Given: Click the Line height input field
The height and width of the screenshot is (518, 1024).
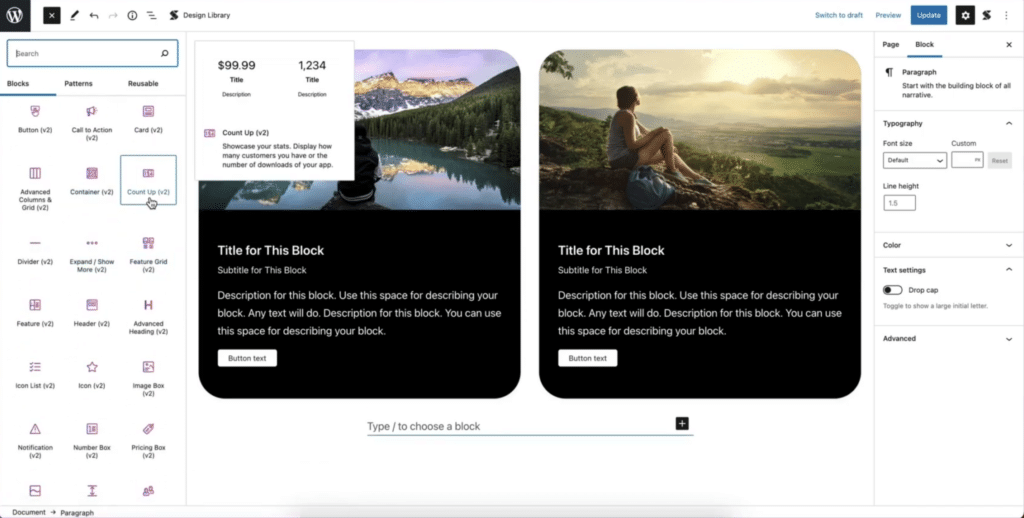Looking at the screenshot, I should [899, 203].
